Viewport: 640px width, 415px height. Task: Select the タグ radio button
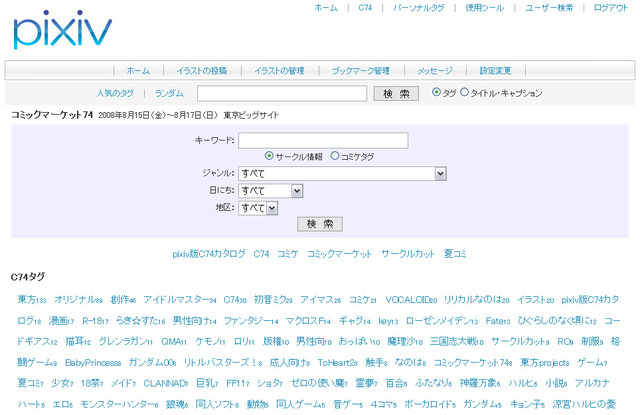tap(436, 92)
